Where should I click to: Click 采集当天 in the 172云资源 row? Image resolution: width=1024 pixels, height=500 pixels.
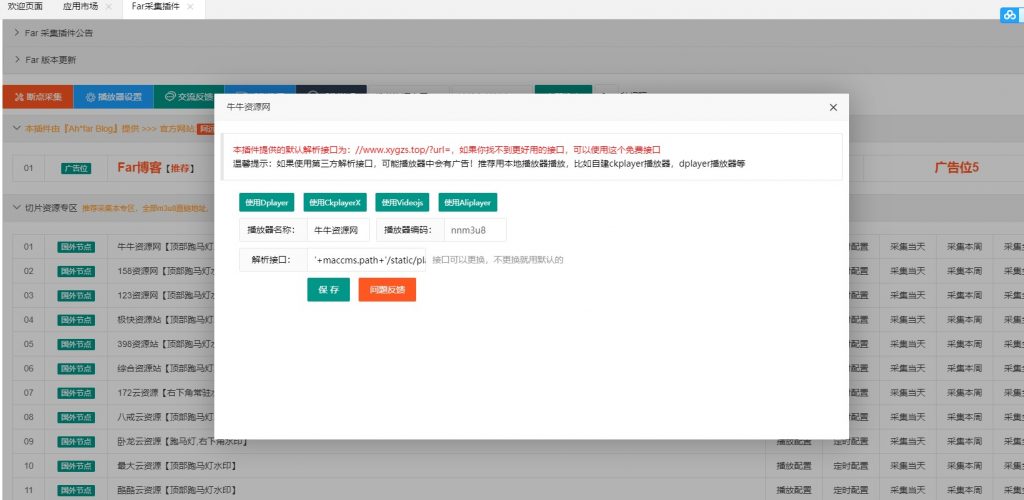pyautogui.click(x=908, y=393)
